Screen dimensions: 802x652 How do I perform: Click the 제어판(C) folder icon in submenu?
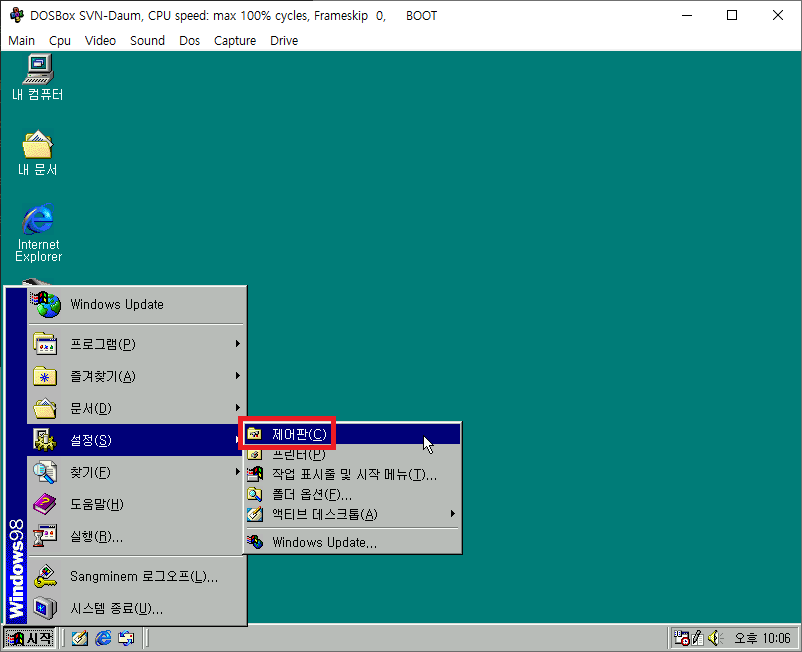click(255, 434)
